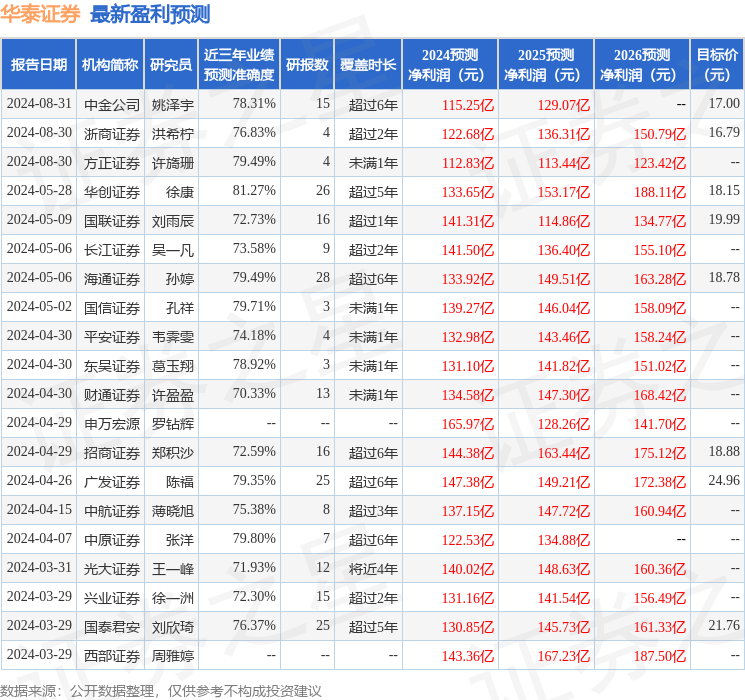The height and width of the screenshot is (700, 745).
Task: Click analyst name 许旖珊
Action: click(x=173, y=163)
